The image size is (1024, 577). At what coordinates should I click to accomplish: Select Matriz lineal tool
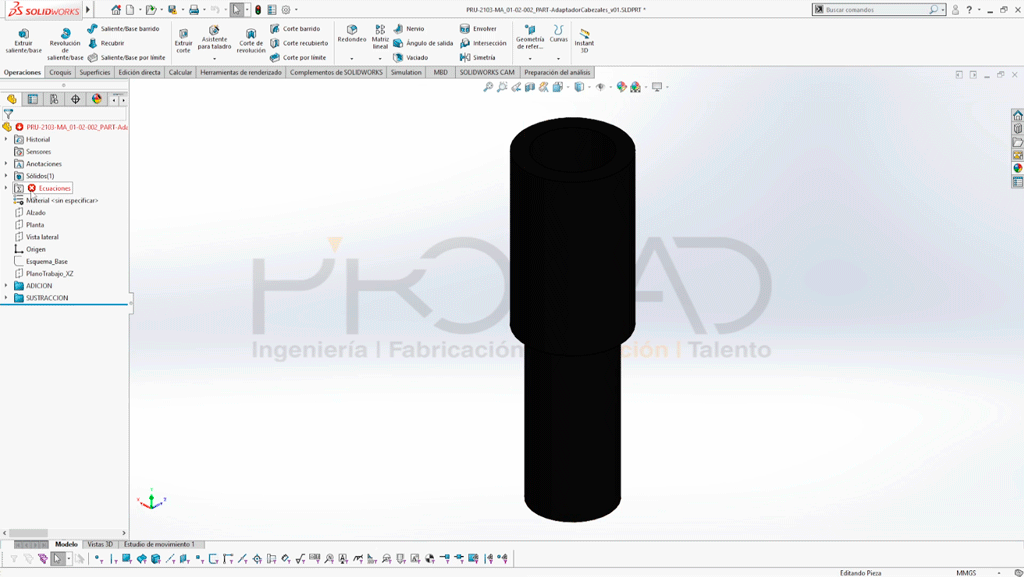click(x=380, y=37)
